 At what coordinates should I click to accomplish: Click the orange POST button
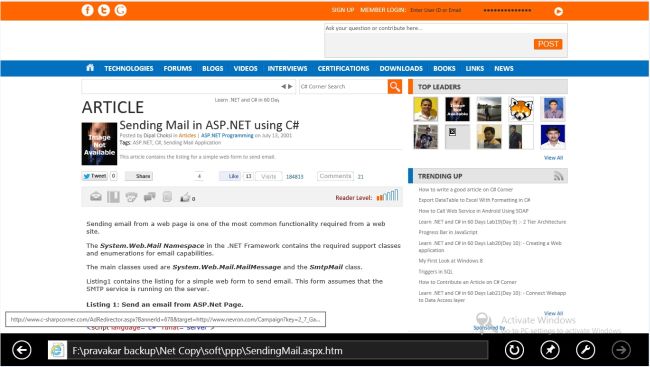[548, 44]
